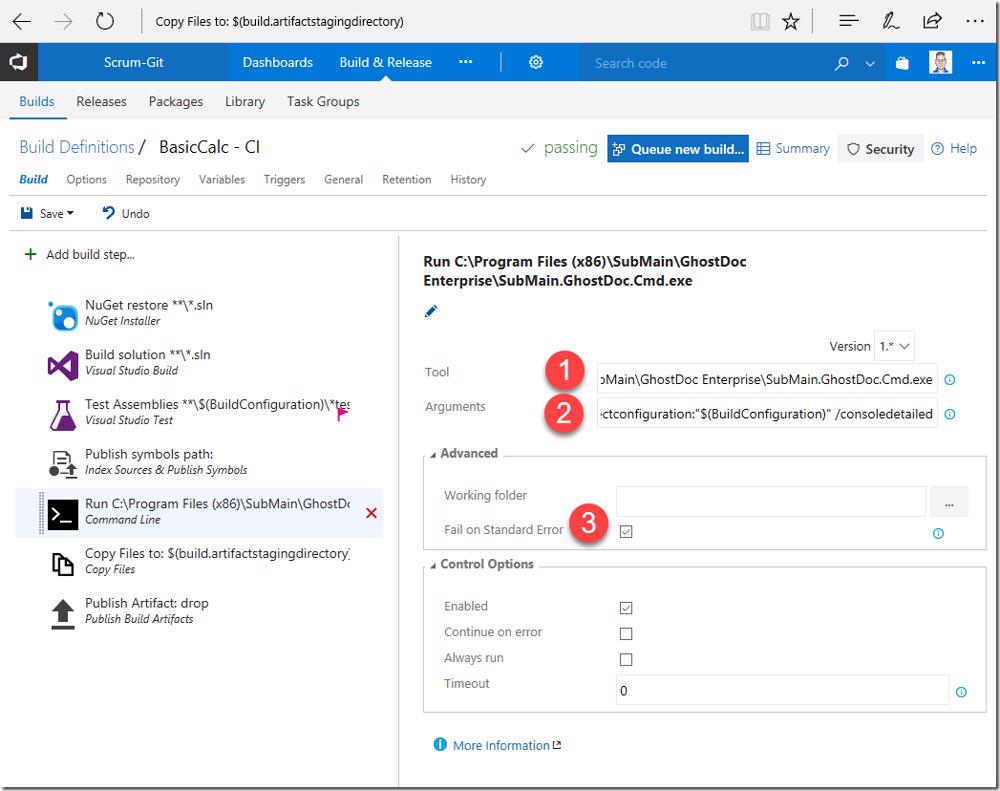1000x791 pixels.
Task: Toggle the Enabled checkbox
Action: tap(626, 608)
